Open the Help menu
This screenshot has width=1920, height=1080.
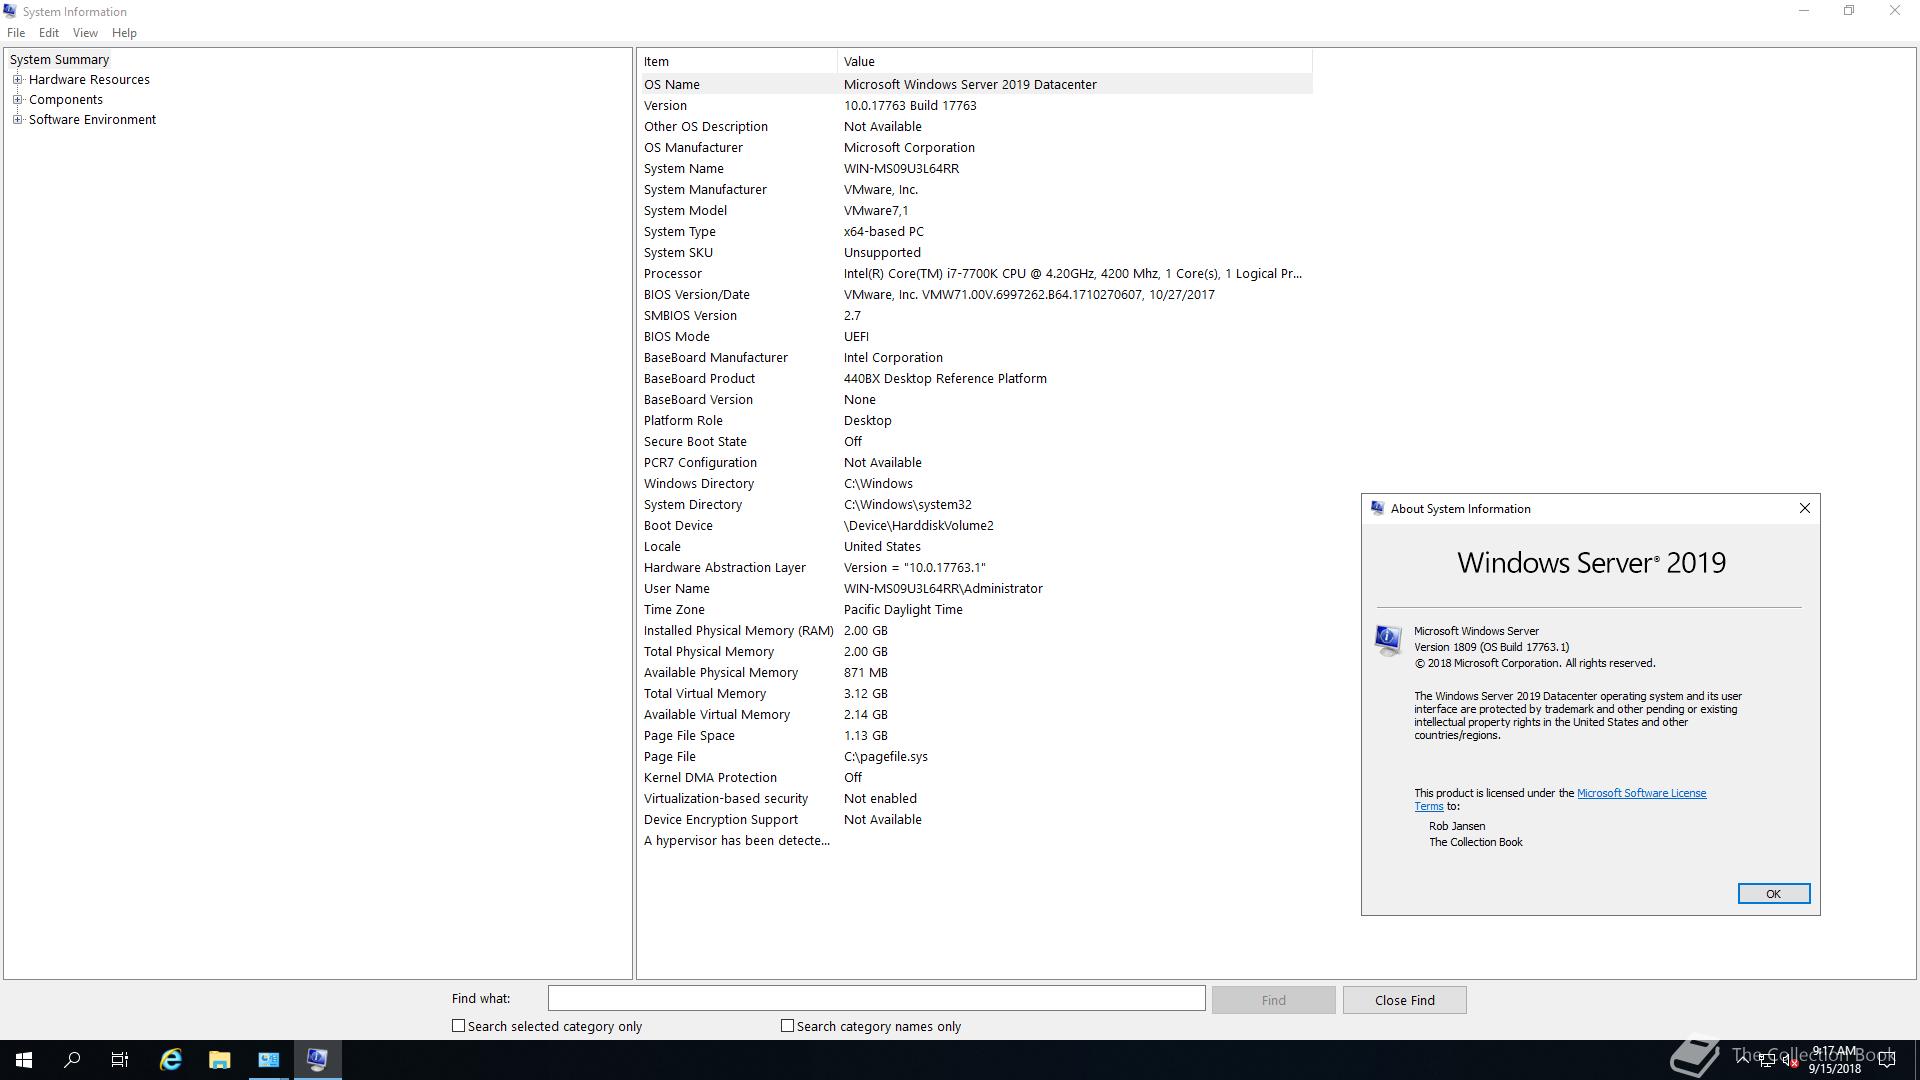tap(124, 33)
